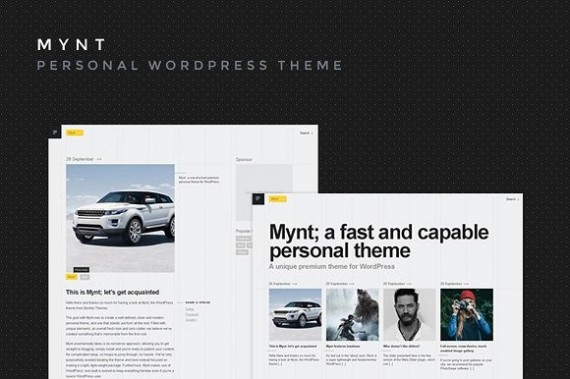The height and width of the screenshot is (379, 570).
Task: Open 'This is Mynt; let's get acquainted' post title
Action: tap(112, 292)
